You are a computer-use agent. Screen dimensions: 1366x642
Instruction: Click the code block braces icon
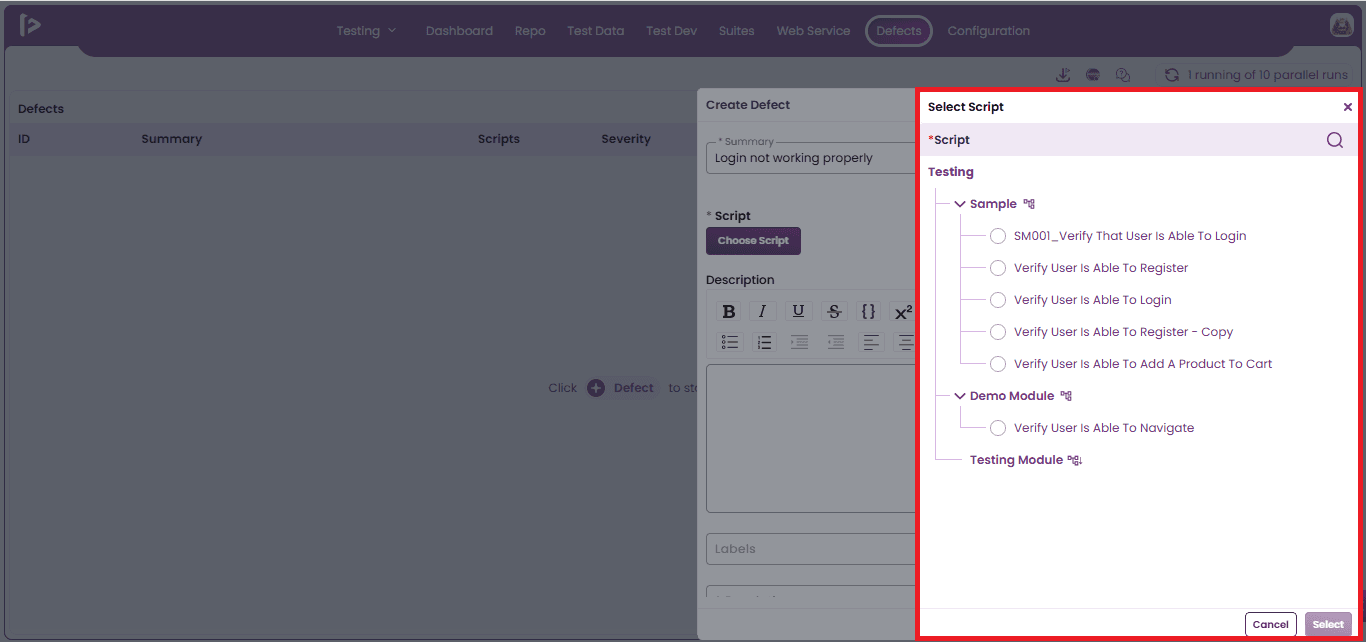coord(868,312)
